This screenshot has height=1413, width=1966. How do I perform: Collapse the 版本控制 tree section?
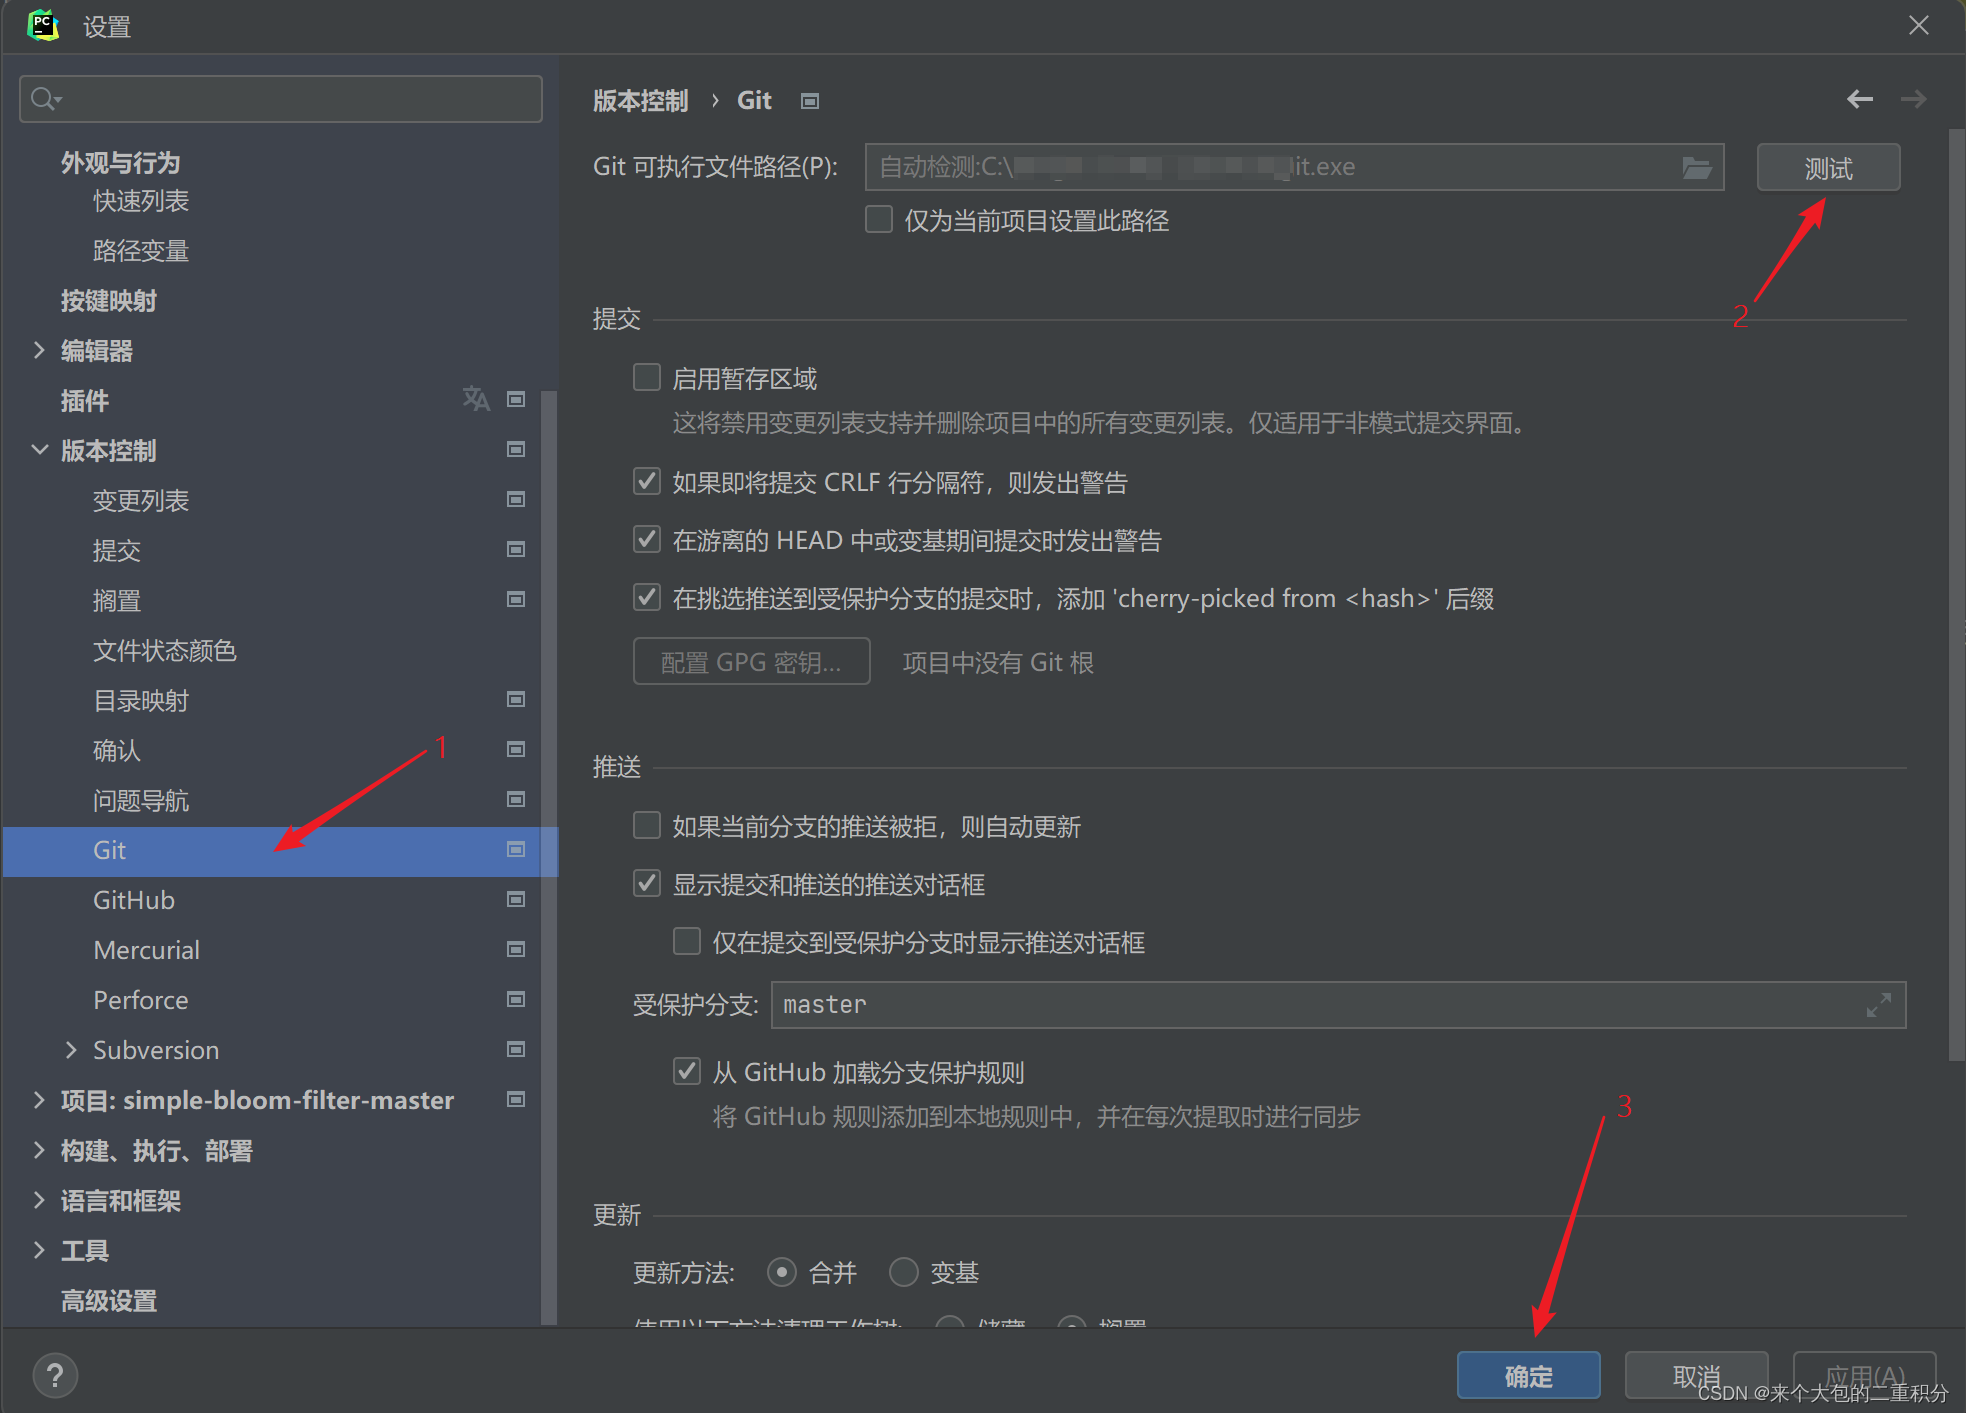[x=39, y=450]
